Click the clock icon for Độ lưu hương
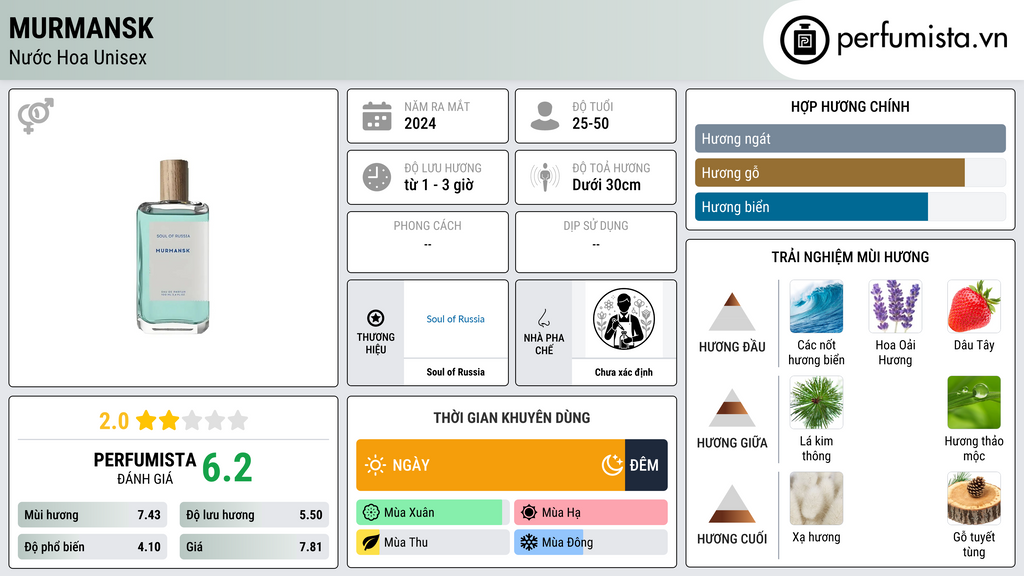The width and height of the screenshot is (1024, 576). tap(377, 177)
